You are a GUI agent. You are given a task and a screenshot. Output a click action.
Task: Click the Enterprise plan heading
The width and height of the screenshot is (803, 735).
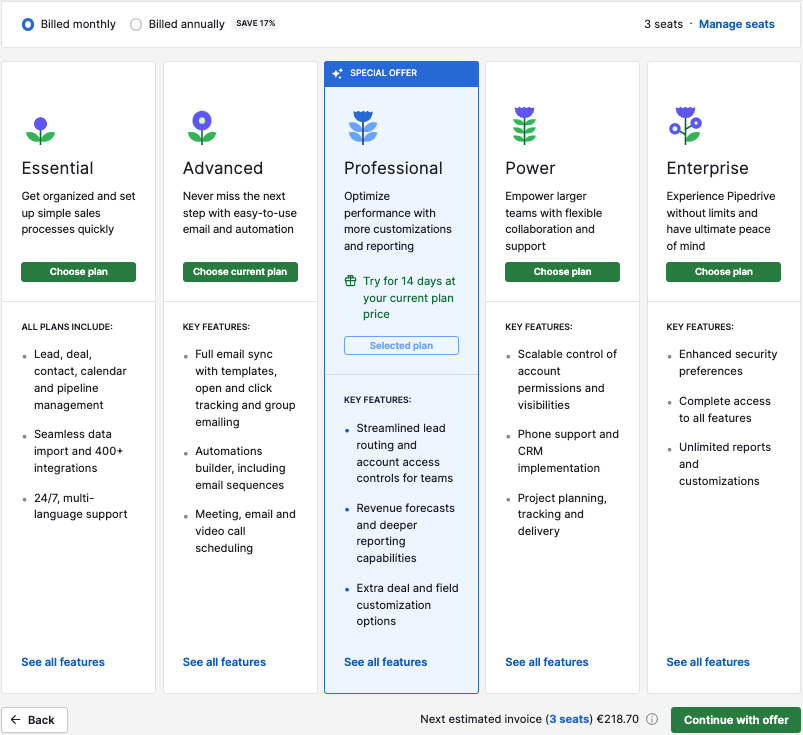pyautogui.click(x=707, y=168)
